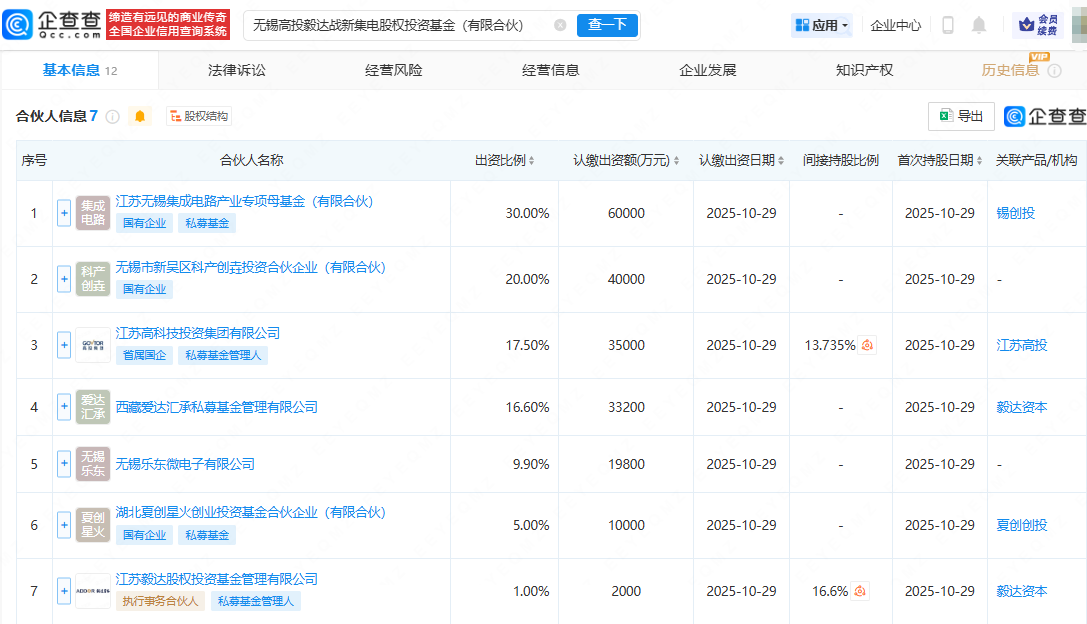Sort by 出资比例 column

tap(505, 160)
